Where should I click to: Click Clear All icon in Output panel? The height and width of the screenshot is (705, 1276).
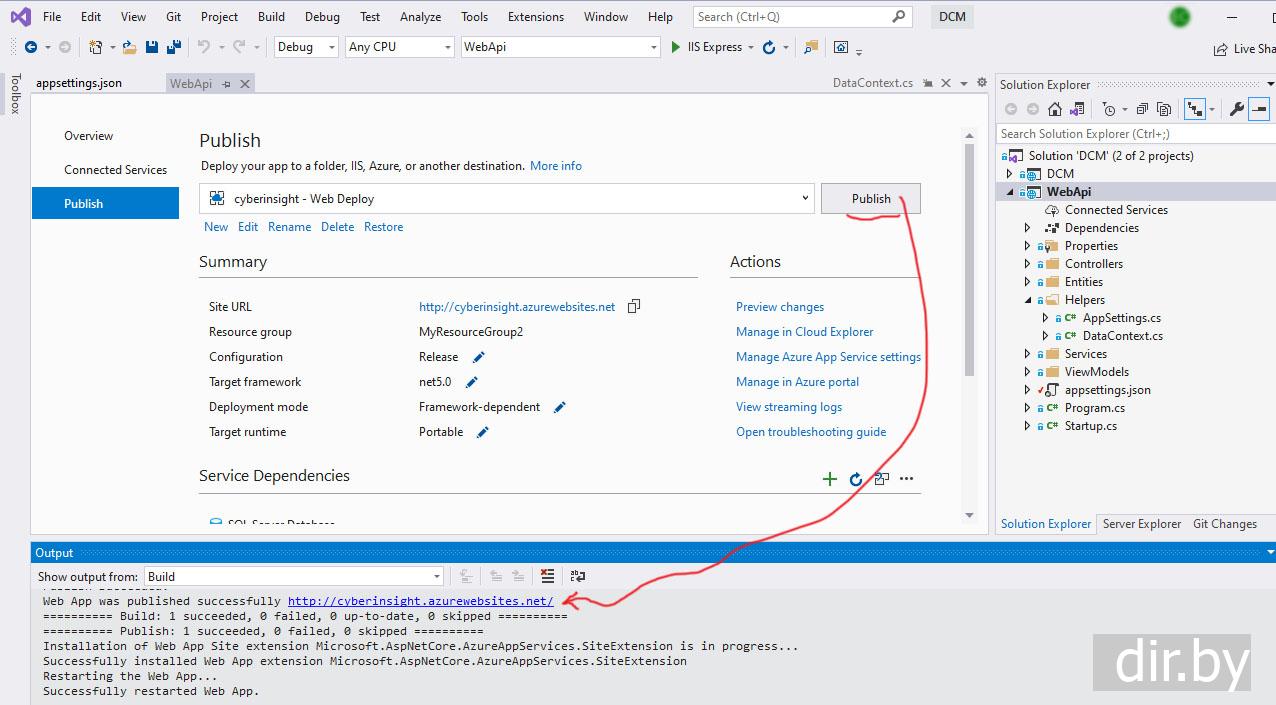547,576
